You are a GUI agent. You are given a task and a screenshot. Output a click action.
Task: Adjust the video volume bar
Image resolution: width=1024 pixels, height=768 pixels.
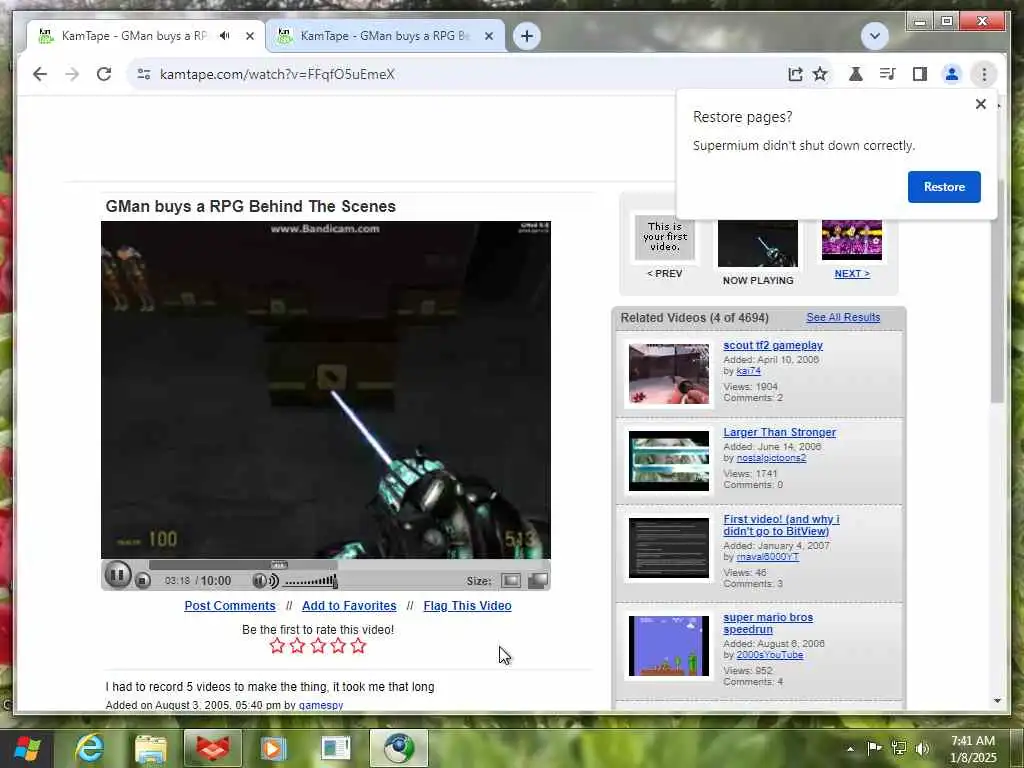[310, 581]
